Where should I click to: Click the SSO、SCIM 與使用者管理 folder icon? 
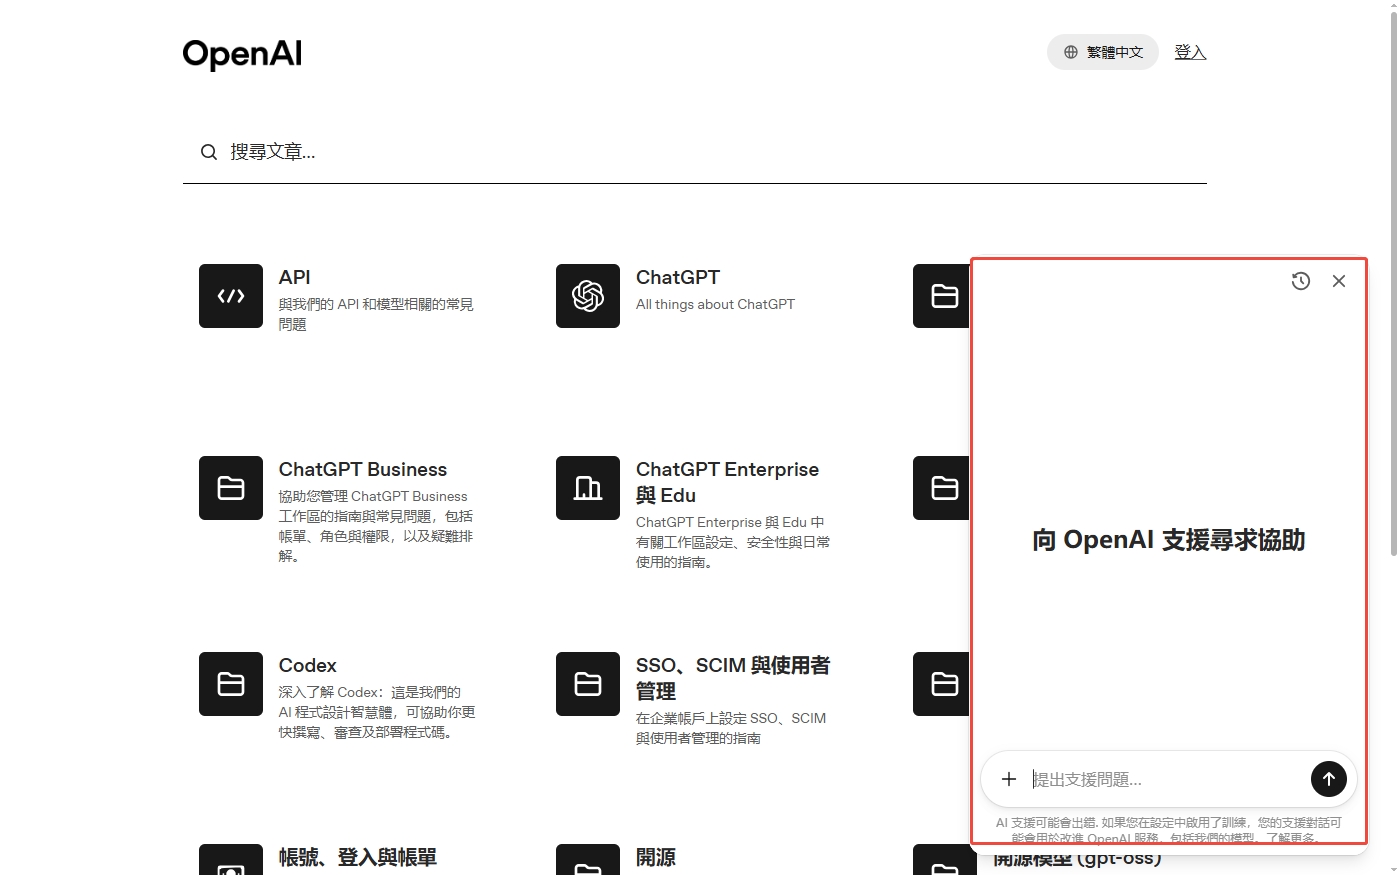588,684
